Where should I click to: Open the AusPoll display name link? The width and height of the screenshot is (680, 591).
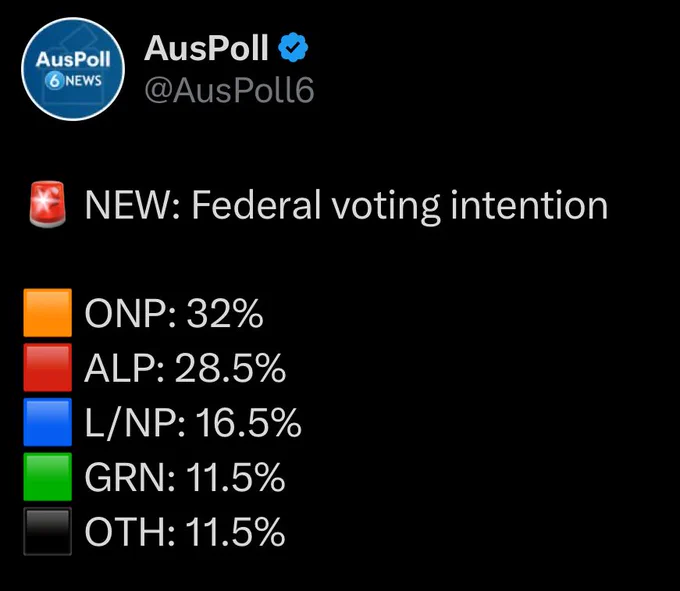coord(206,48)
